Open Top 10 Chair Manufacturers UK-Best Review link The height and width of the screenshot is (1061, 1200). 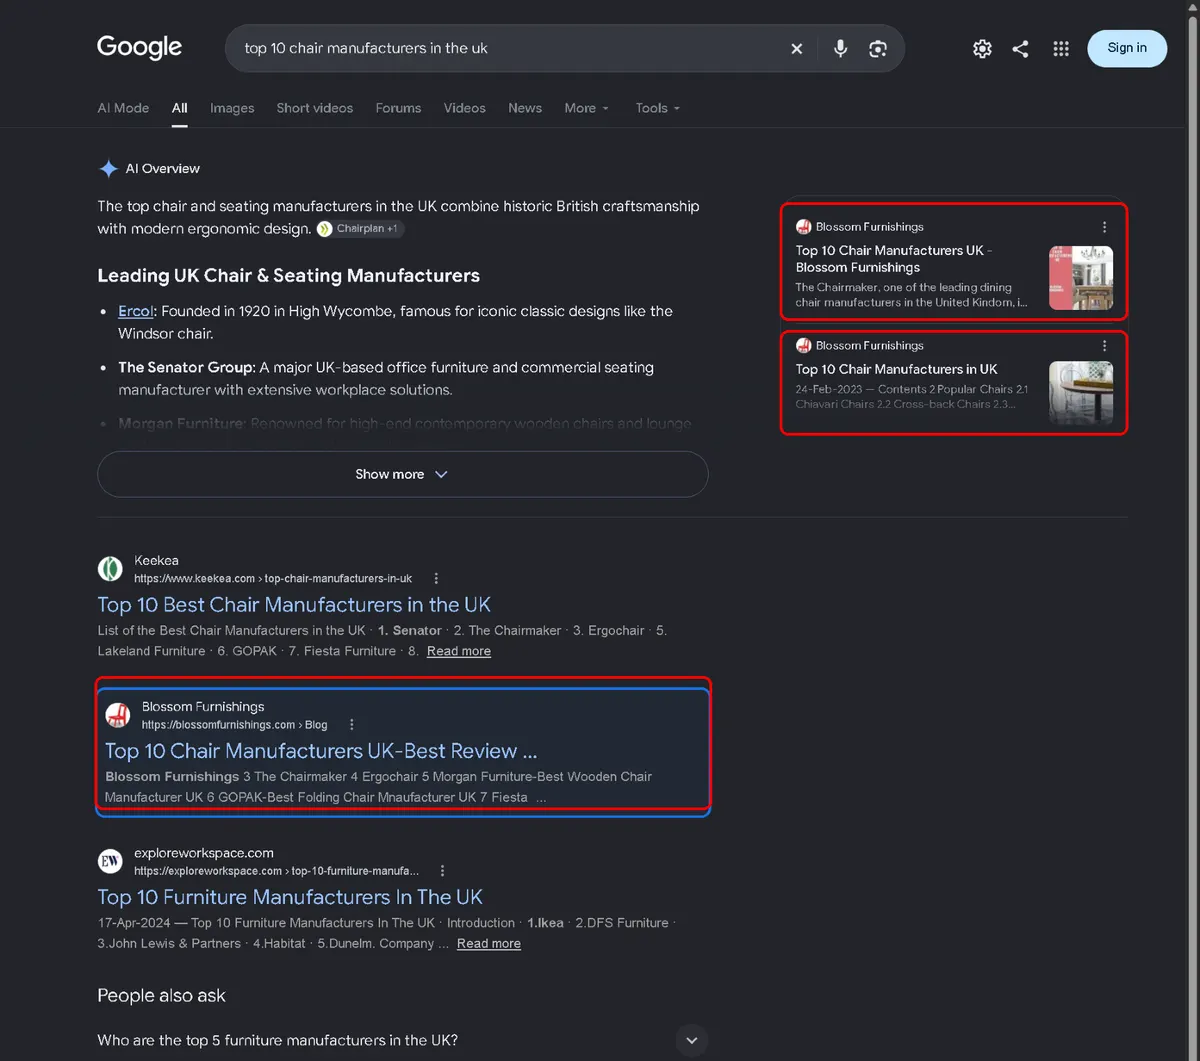coord(321,751)
